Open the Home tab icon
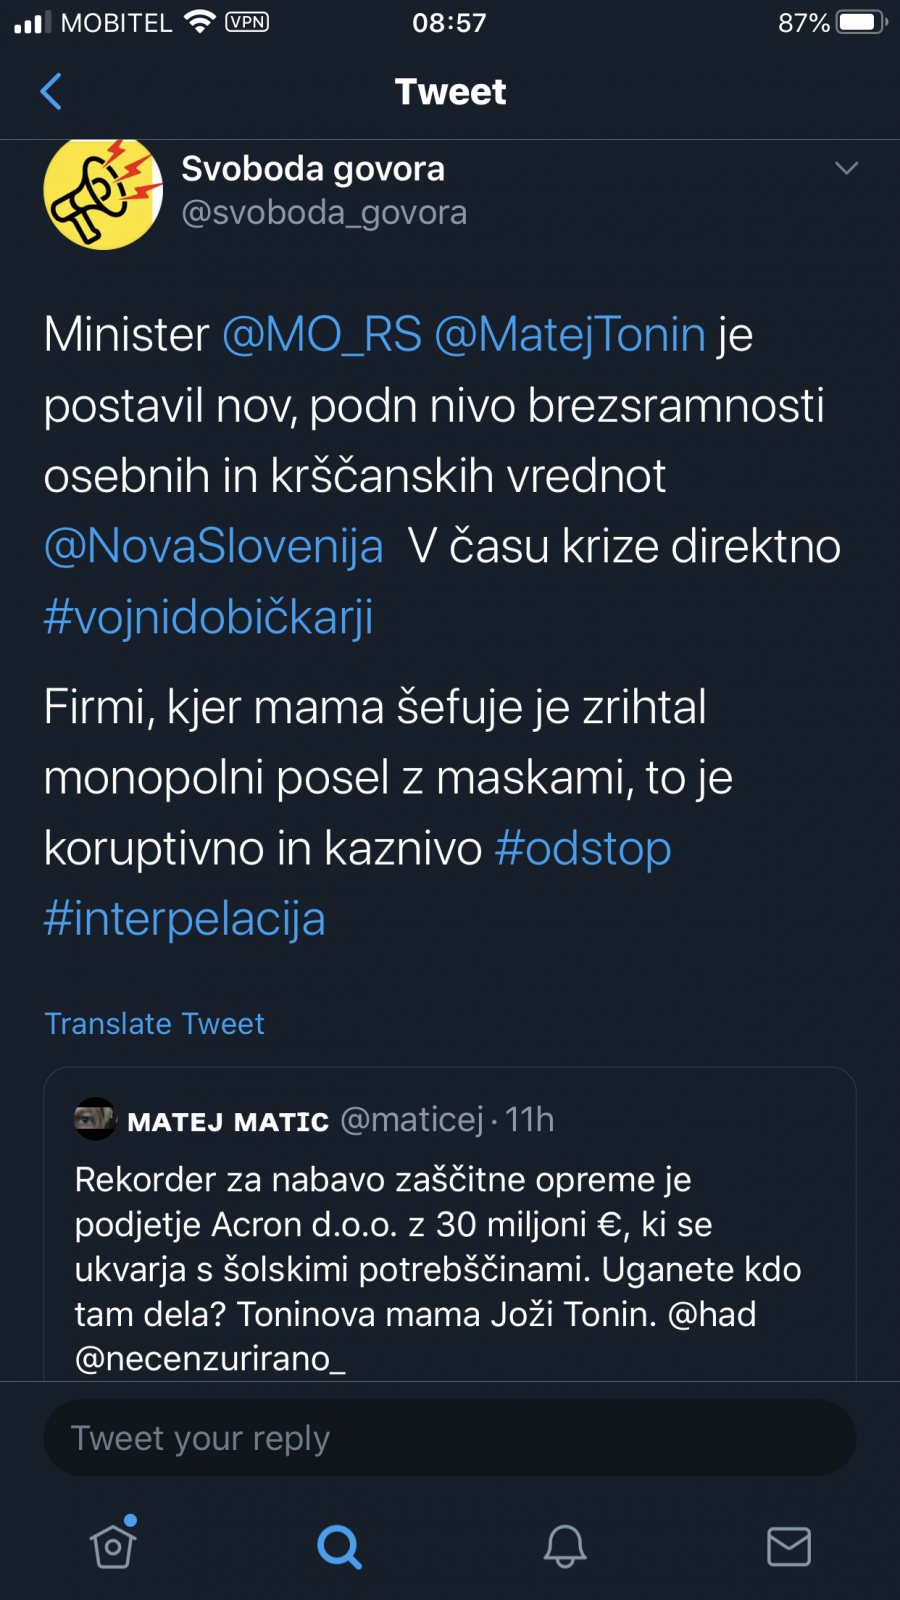 (113, 1545)
